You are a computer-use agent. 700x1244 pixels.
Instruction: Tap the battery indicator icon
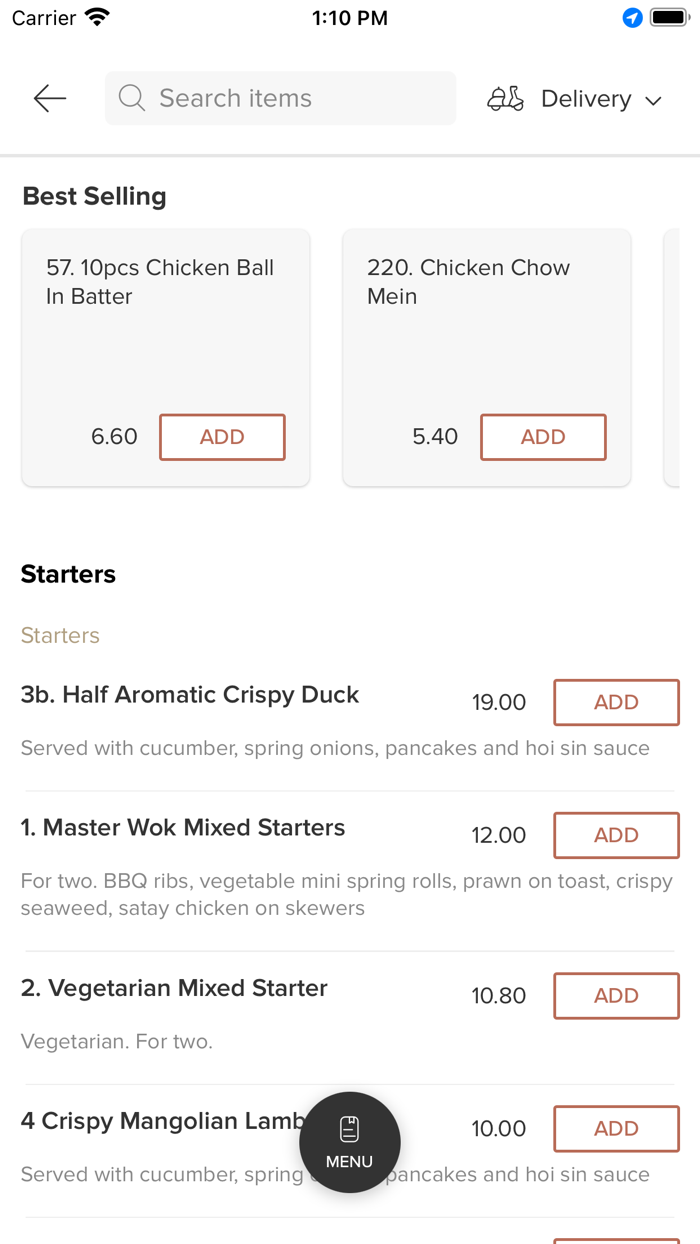point(668,18)
